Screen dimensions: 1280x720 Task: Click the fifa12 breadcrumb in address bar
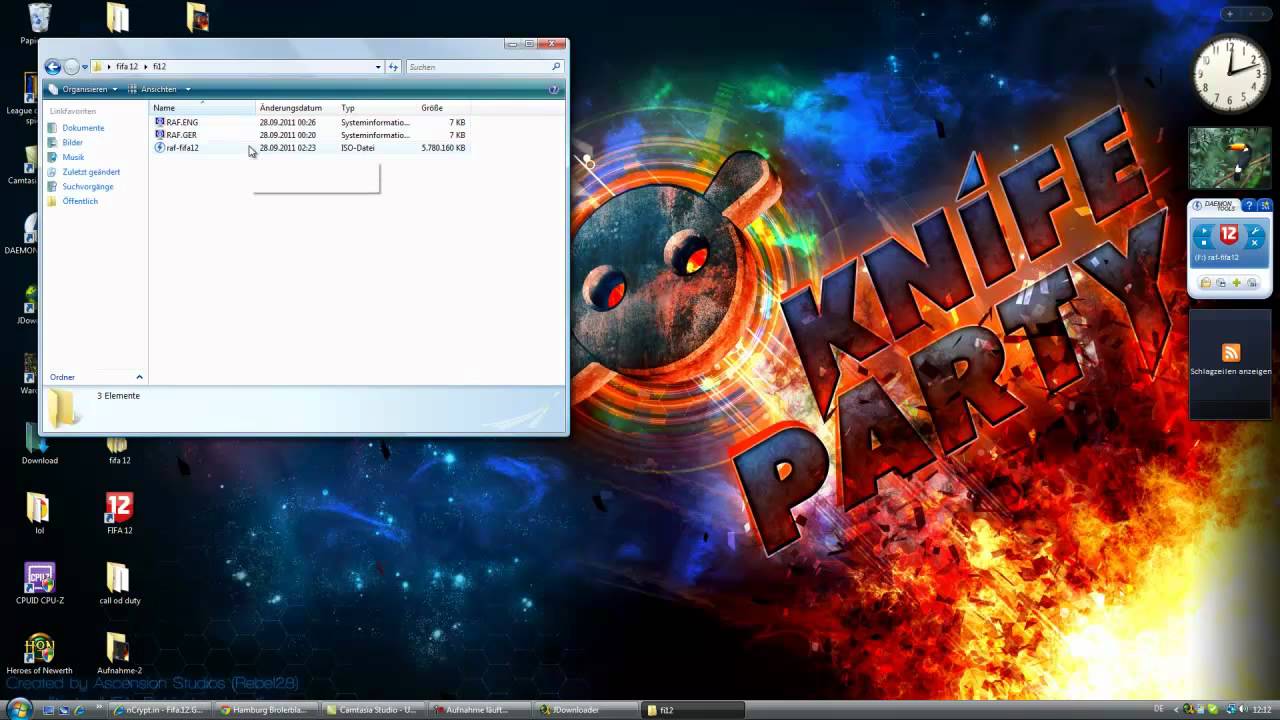pos(126,67)
